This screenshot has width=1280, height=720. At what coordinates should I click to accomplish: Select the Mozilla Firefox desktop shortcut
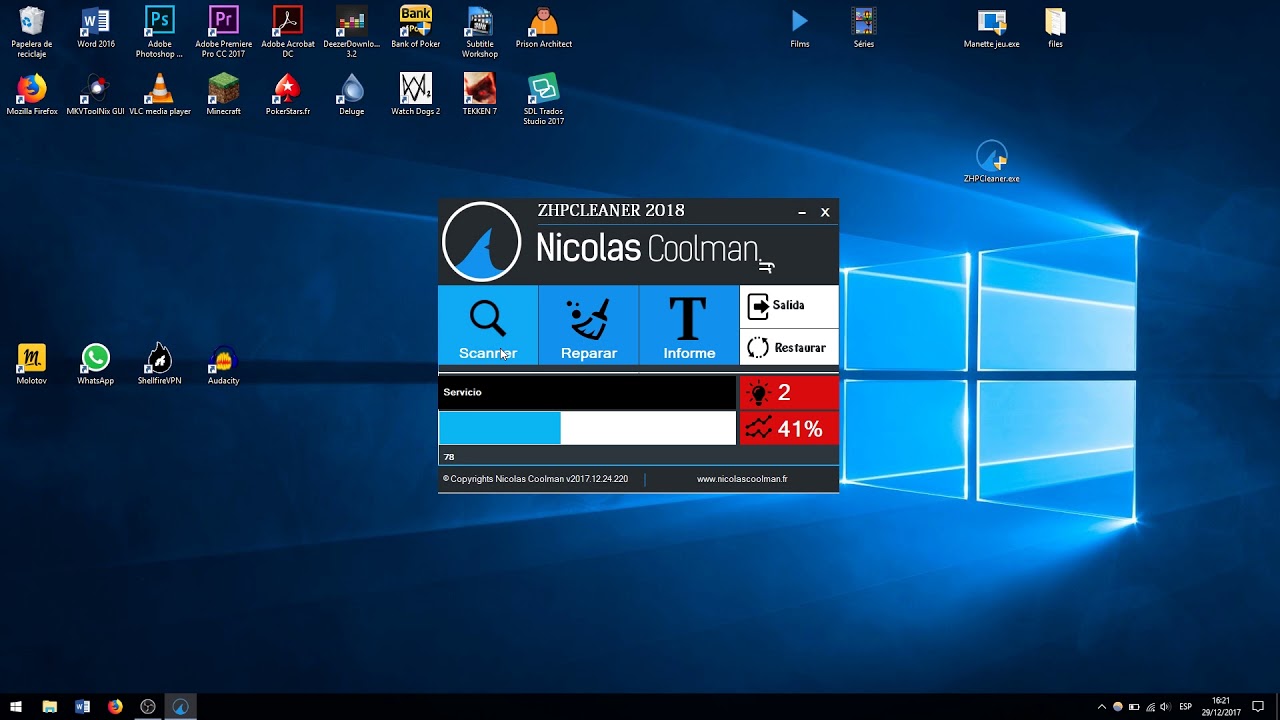click(x=32, y=95)
